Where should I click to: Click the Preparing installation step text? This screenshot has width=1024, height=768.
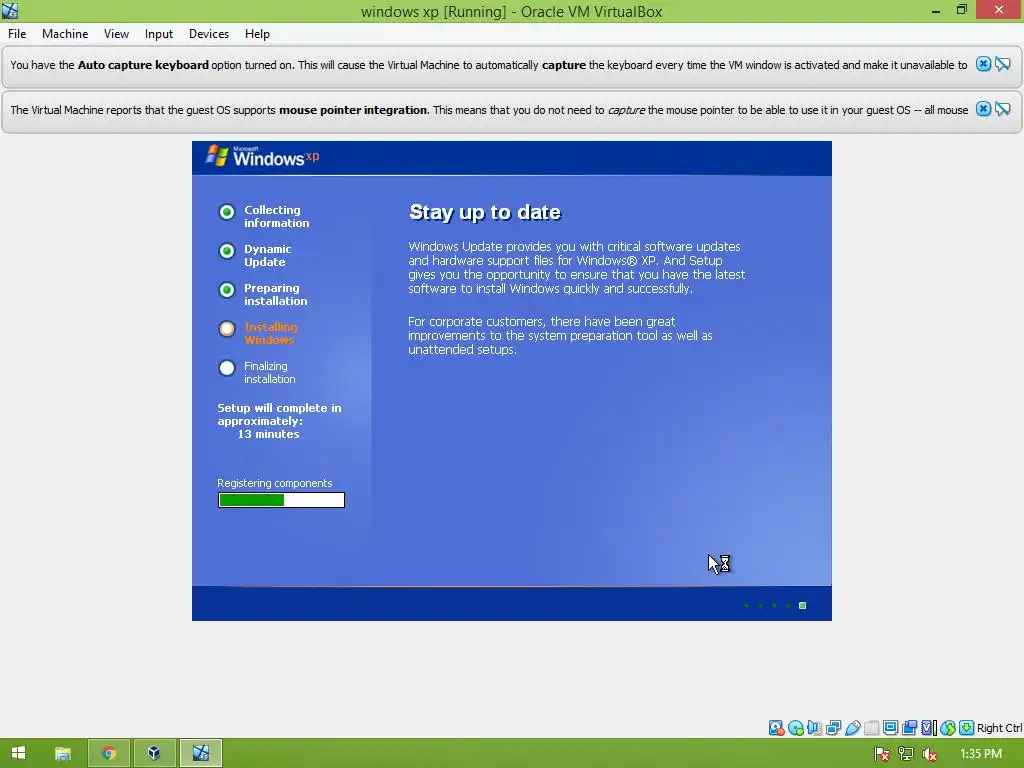click(x=275, y=295)
